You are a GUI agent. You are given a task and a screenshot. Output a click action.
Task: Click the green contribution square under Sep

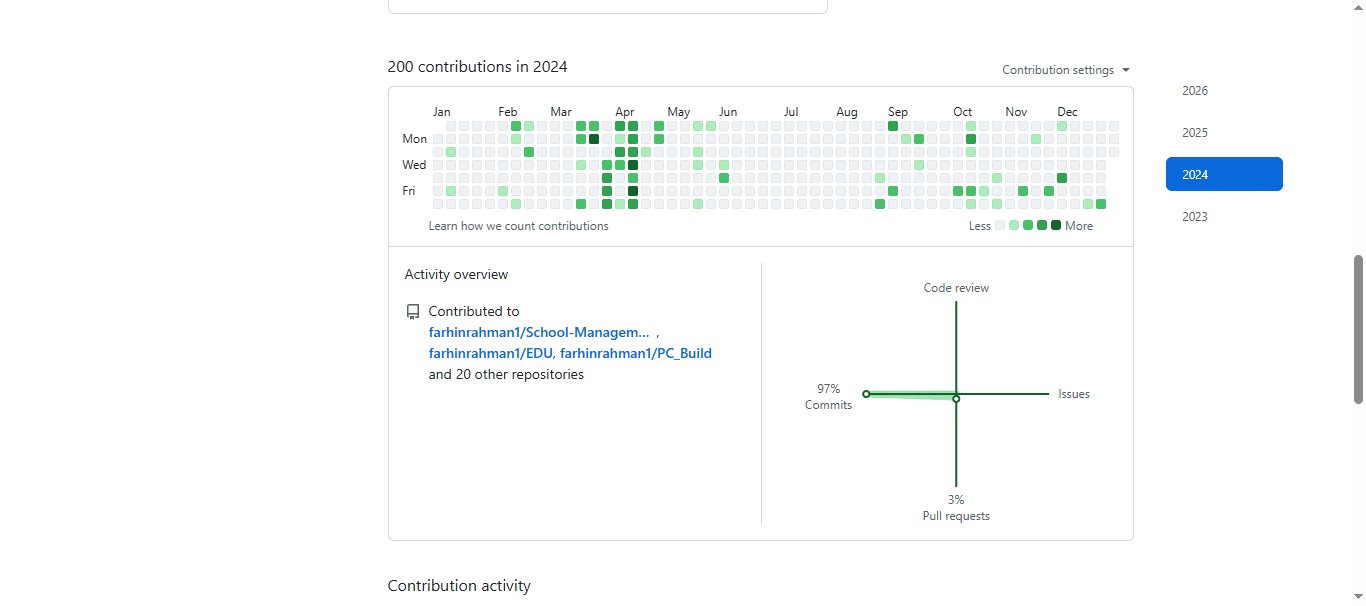[893, 126]
